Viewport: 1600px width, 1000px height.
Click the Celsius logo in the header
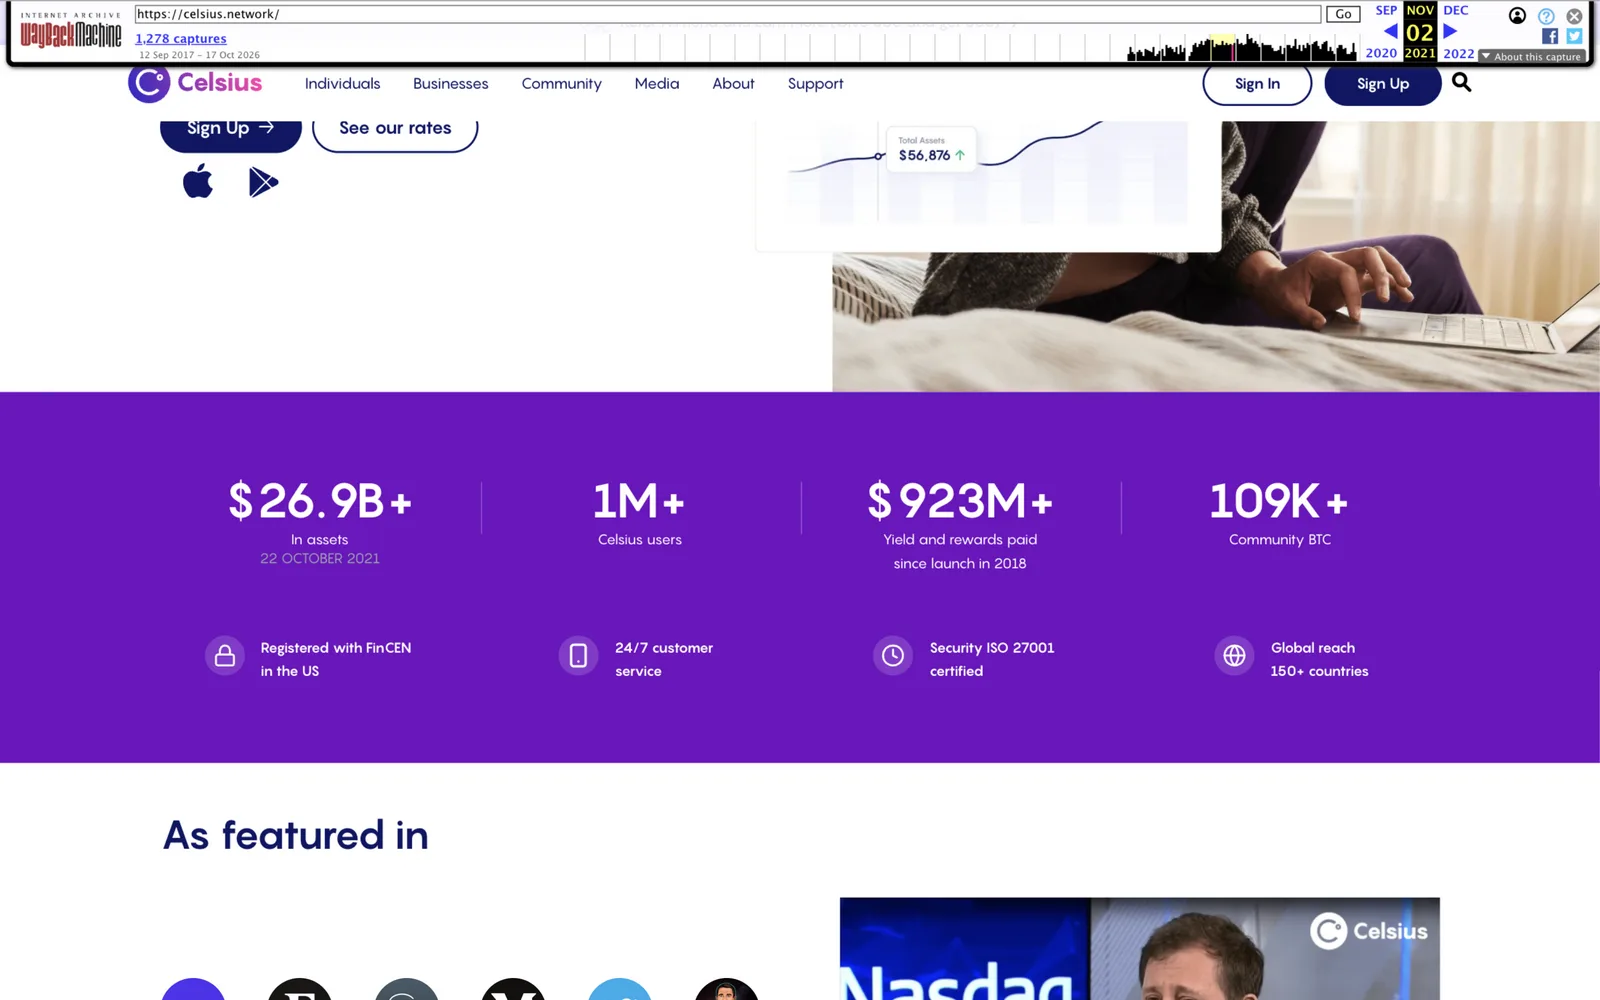195,83
